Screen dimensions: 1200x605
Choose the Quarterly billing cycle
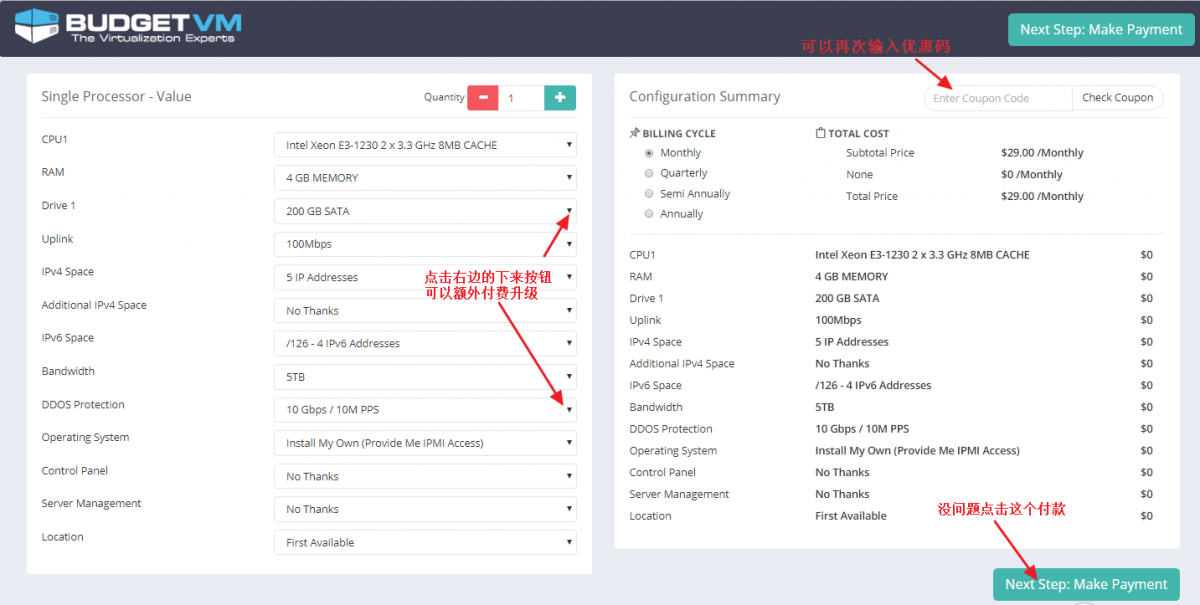(649, 173)
